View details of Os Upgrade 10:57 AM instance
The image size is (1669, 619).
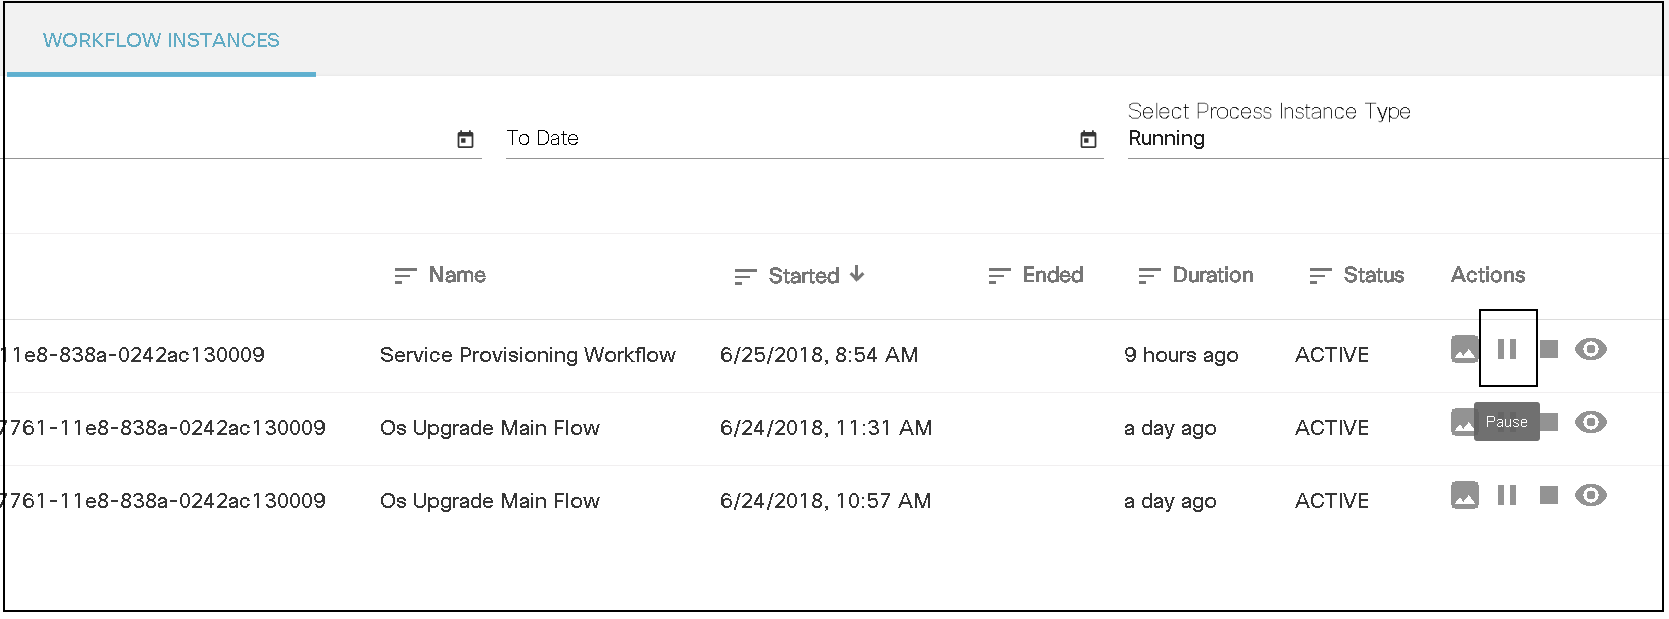(x=1591, y=495)
